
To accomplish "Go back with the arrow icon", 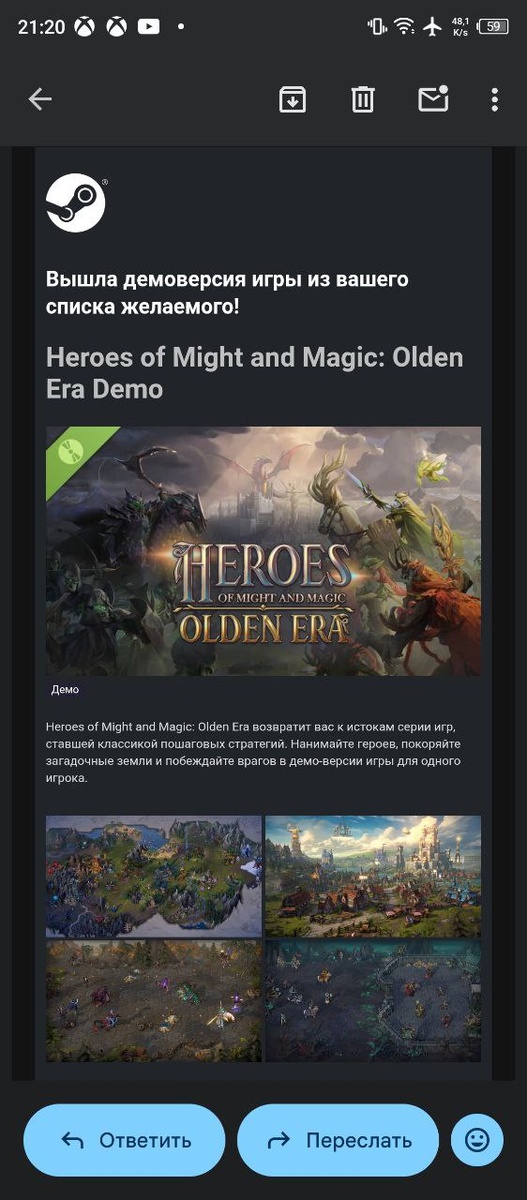I will point(40,99).
